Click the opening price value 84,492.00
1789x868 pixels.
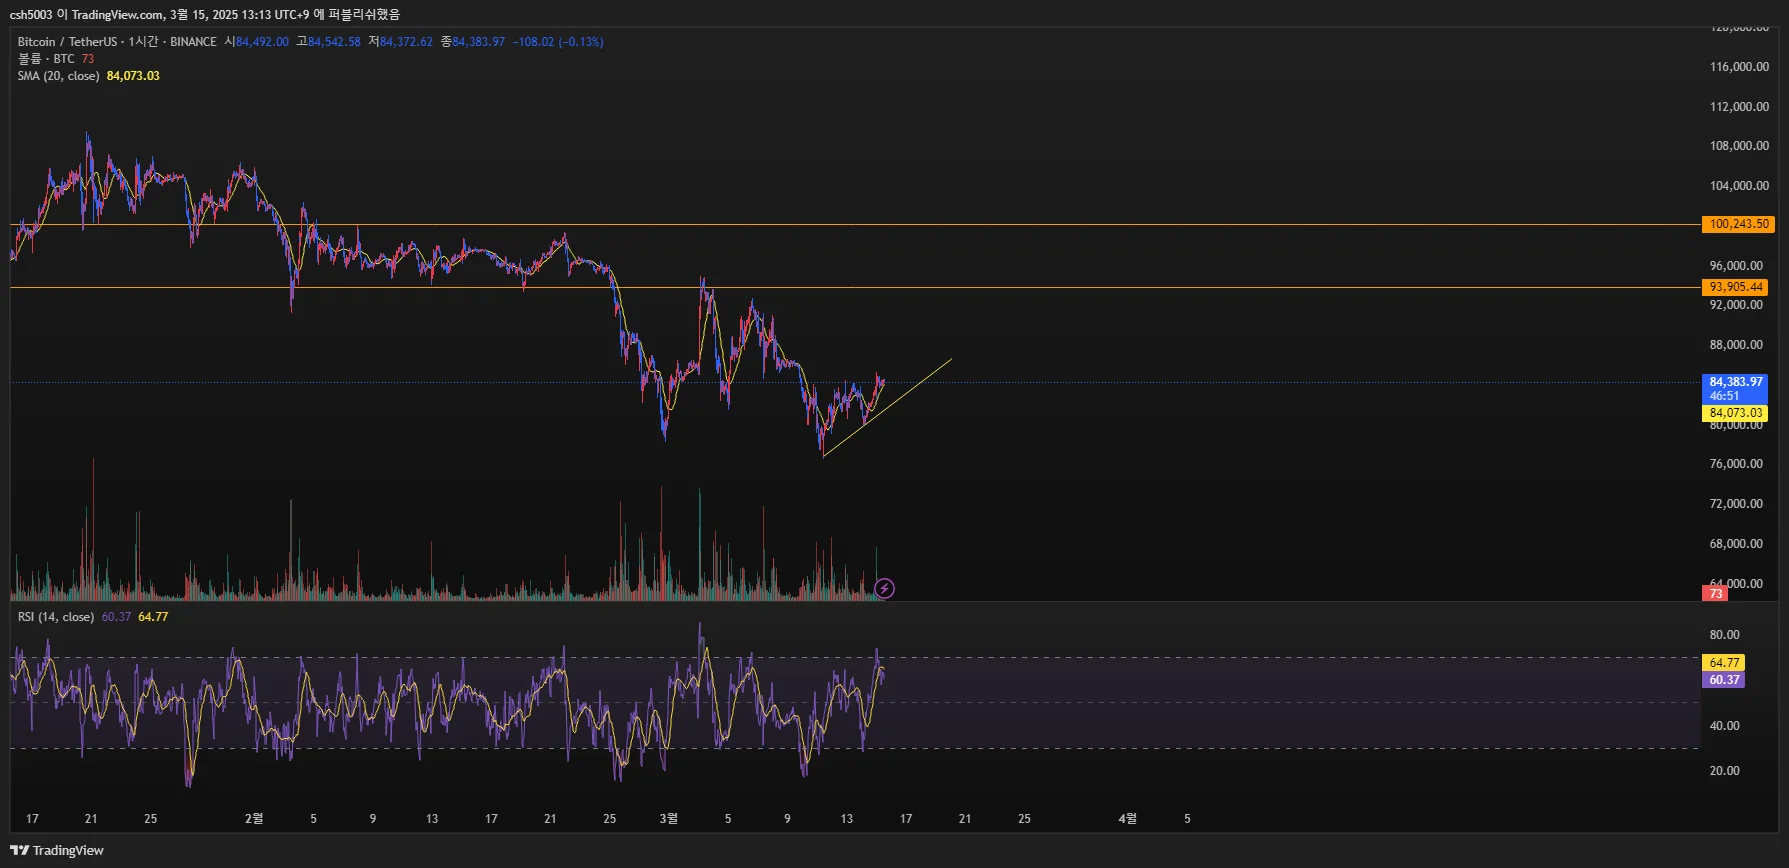pyautogui.click(x=262, y=42)
